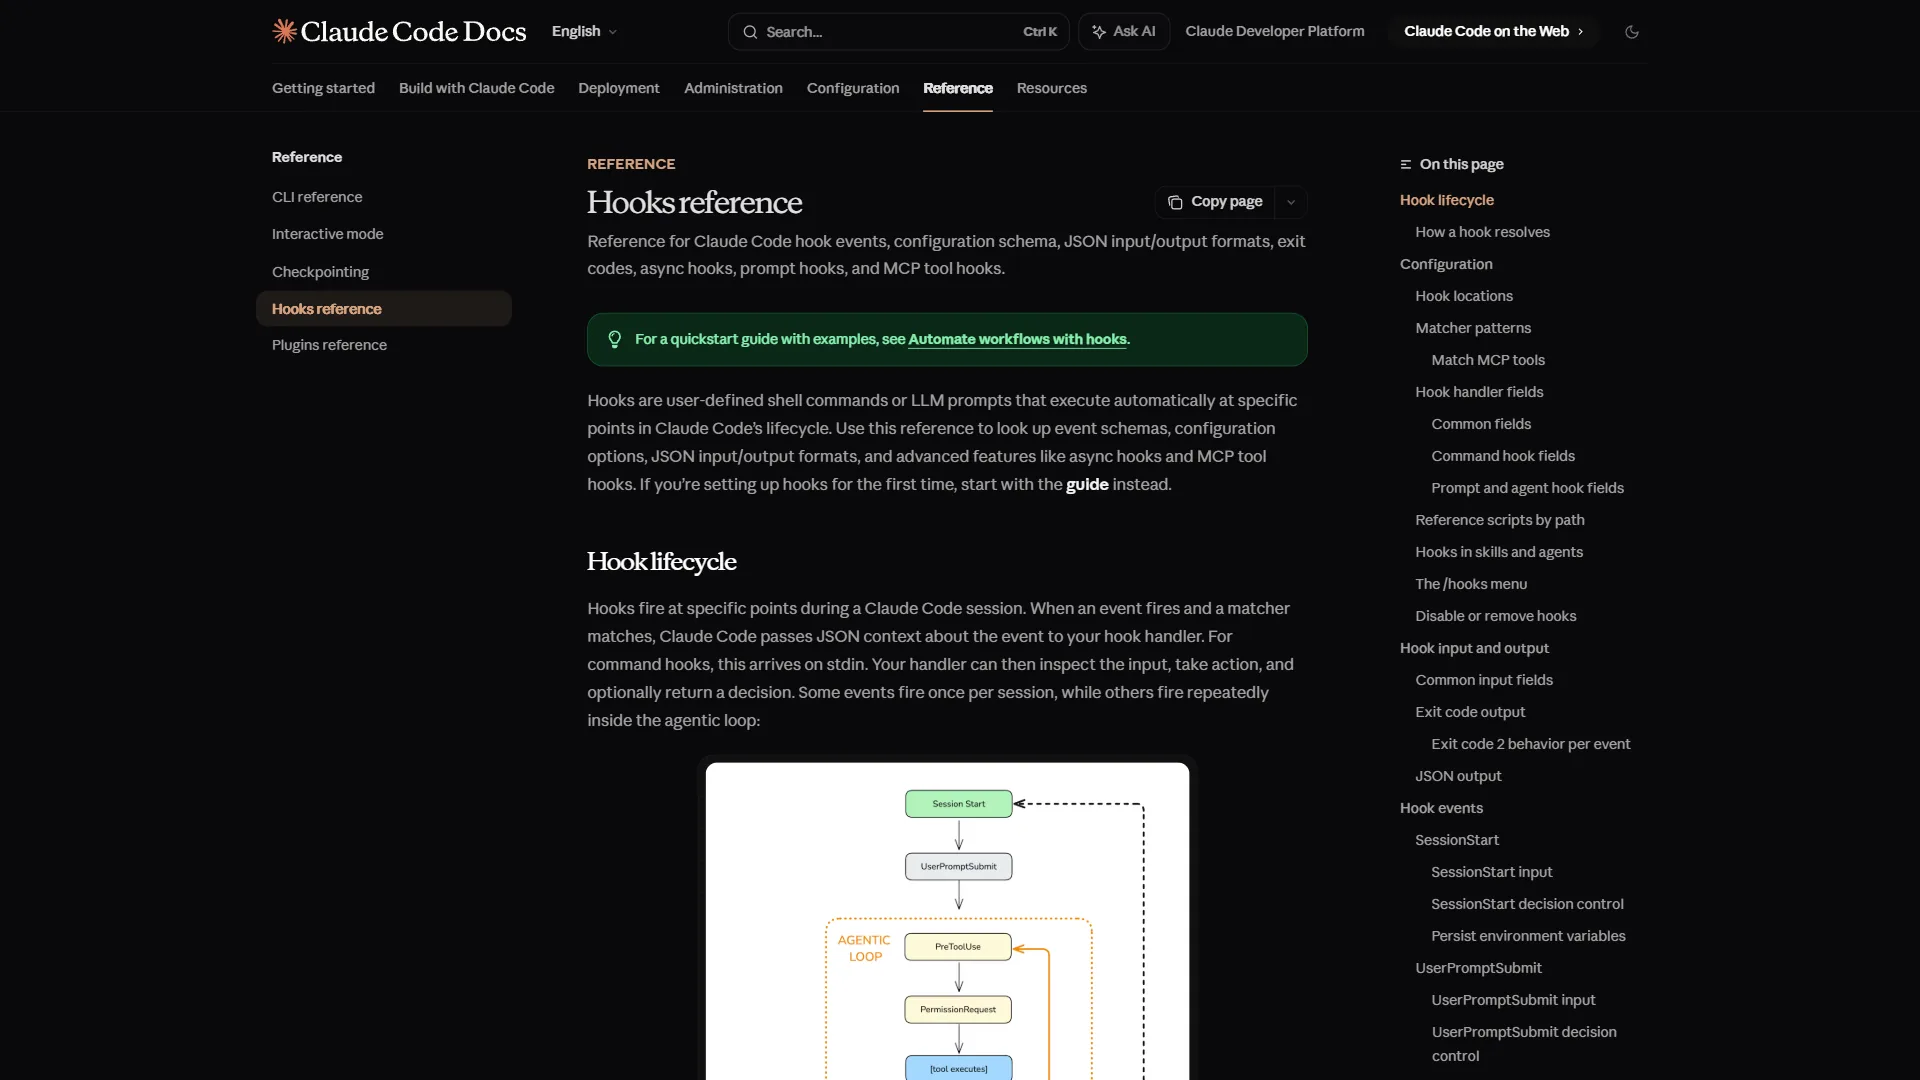1920x1080 pixels.
Task: Jump to Persist environment variables
Action: tap(1528, 936)
